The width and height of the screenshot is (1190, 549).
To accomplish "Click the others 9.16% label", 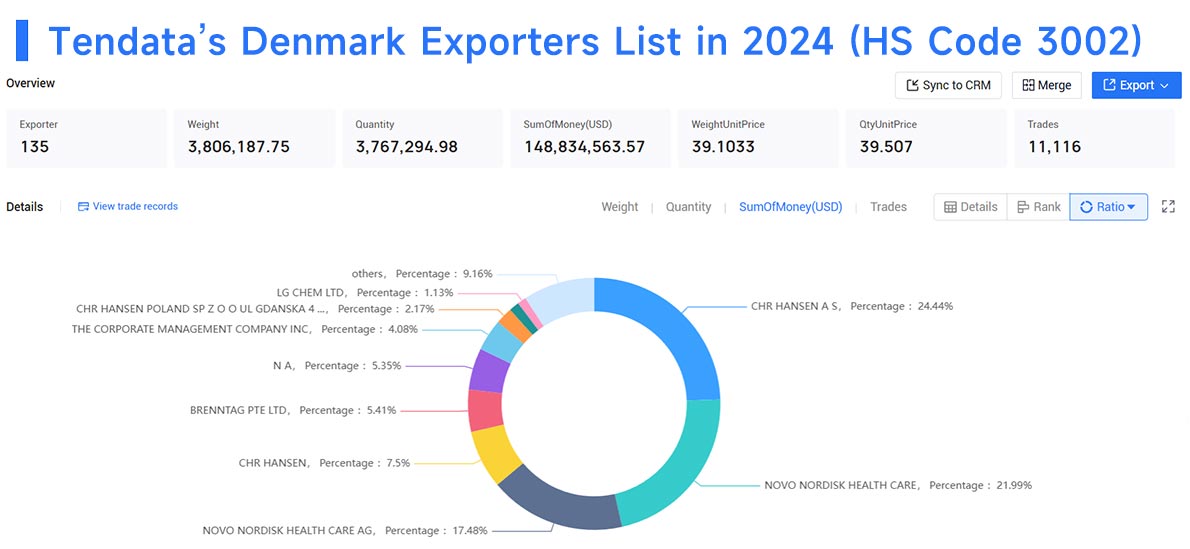I will tap(422, 273).
